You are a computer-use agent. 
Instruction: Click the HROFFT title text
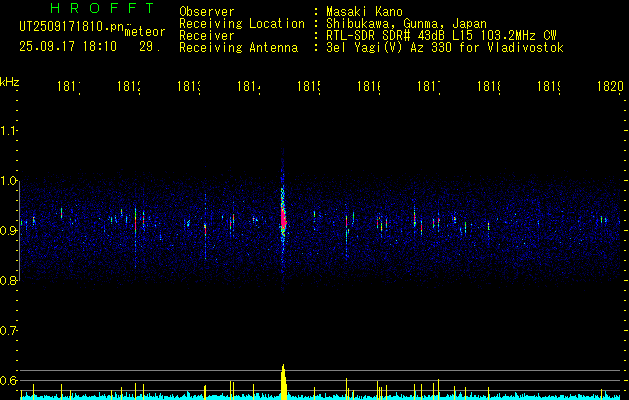102,8
